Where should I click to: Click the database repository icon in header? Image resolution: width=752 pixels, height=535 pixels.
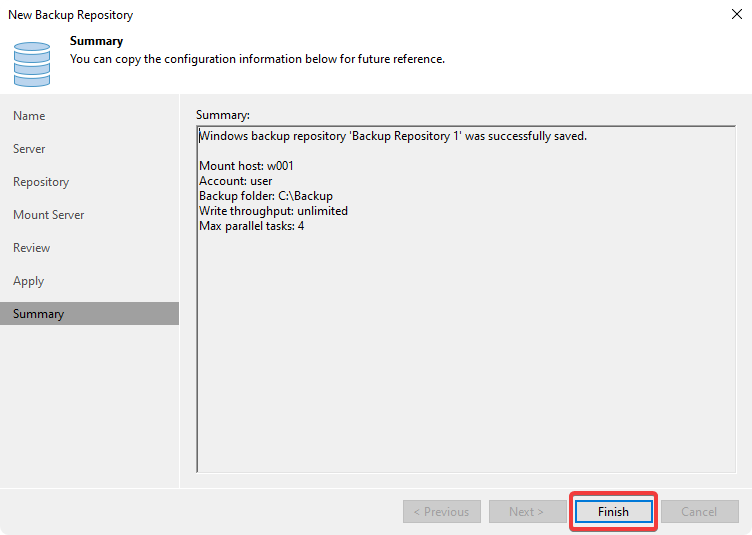pos(32,62)
